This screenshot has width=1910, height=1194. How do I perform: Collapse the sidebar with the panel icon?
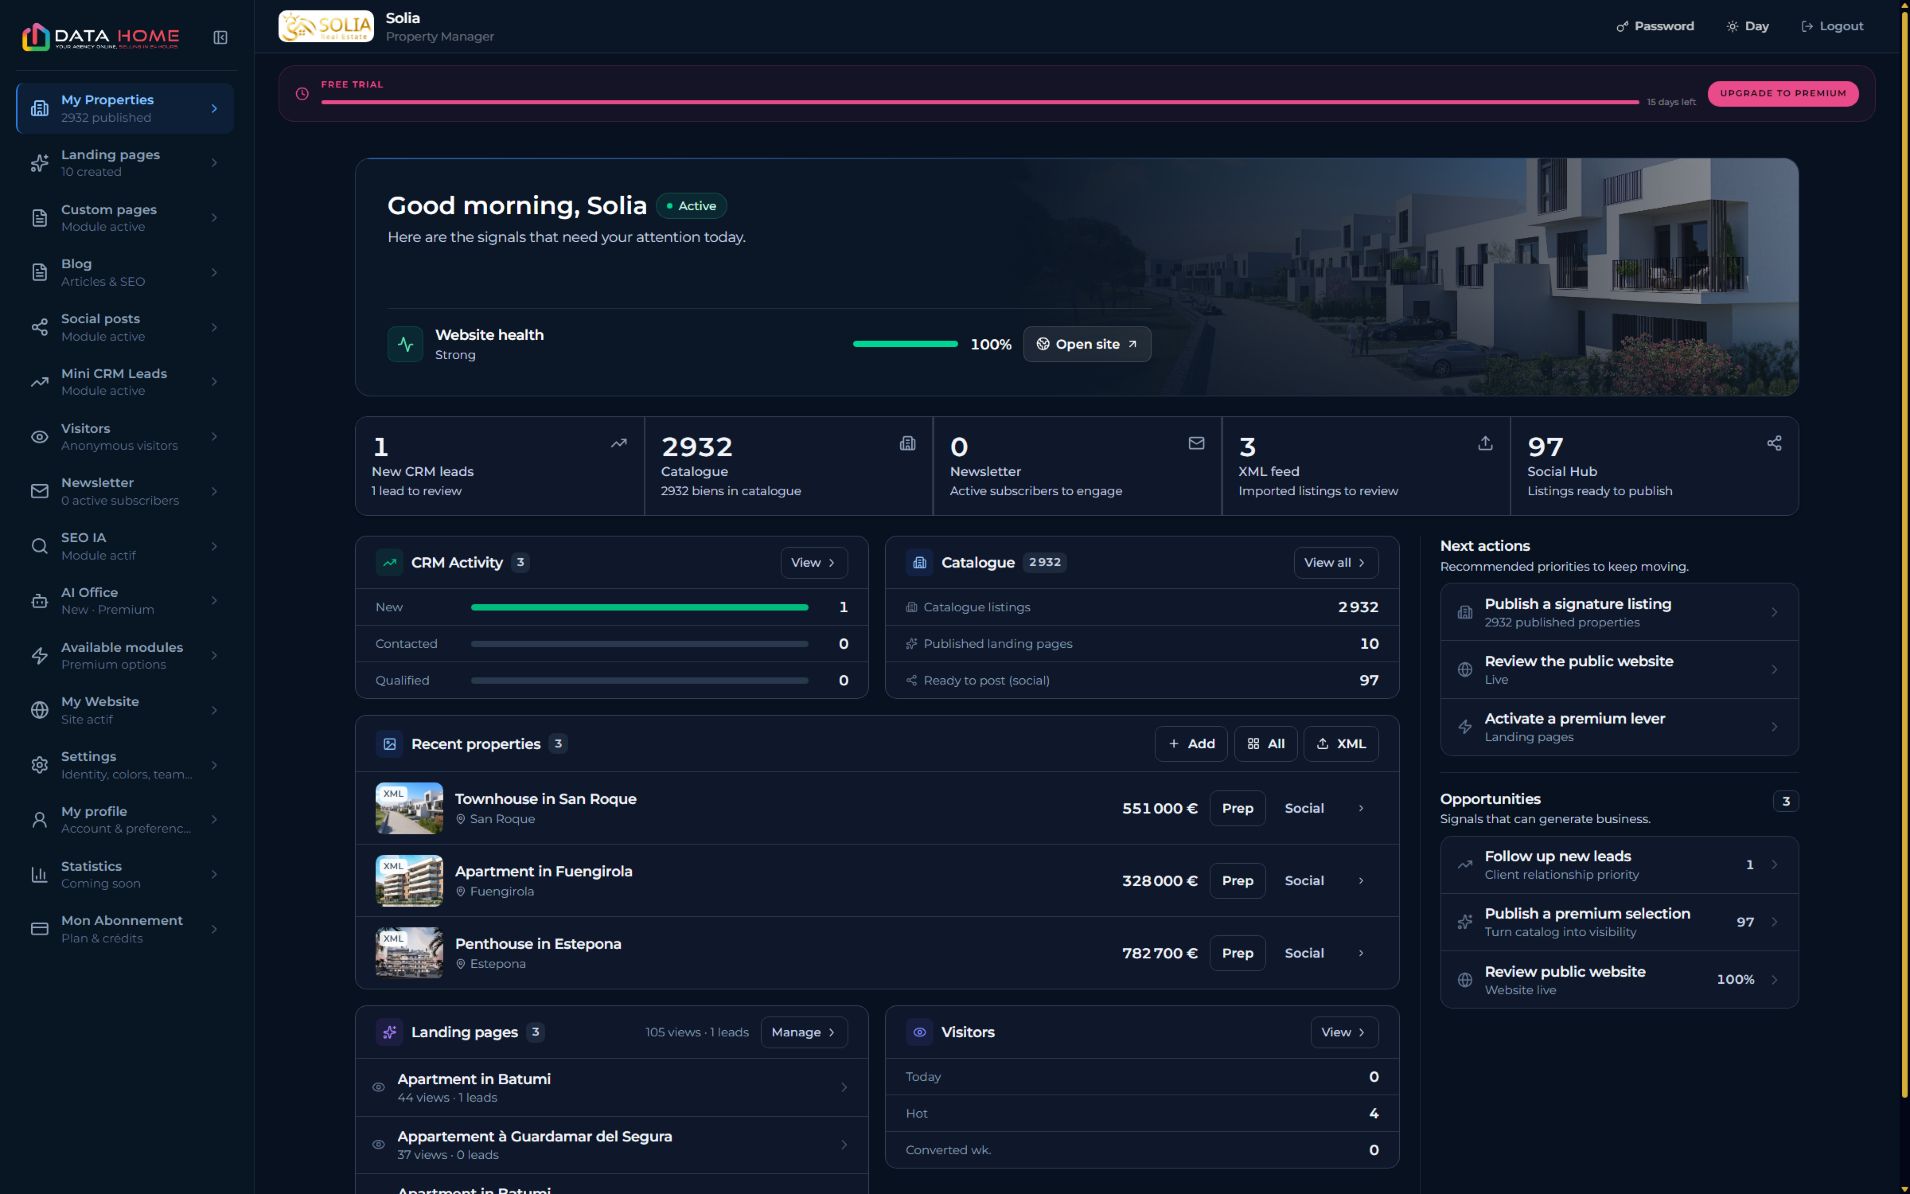point(220,38)
